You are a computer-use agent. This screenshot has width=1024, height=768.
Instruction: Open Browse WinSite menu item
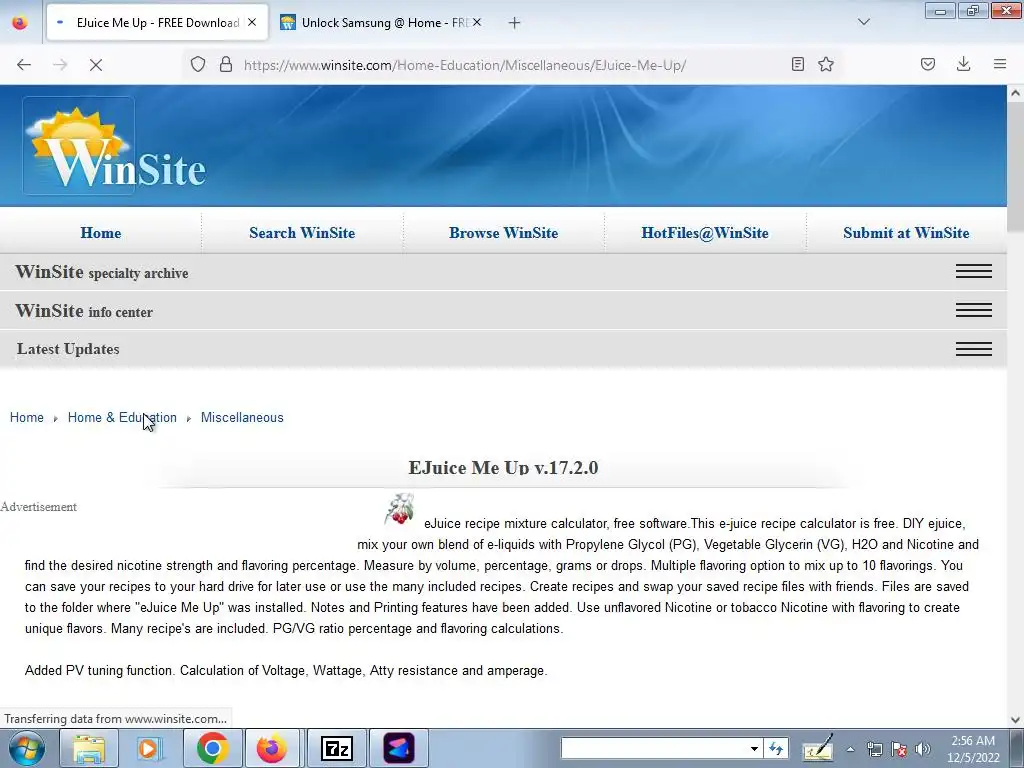click(x=504, y=233)
